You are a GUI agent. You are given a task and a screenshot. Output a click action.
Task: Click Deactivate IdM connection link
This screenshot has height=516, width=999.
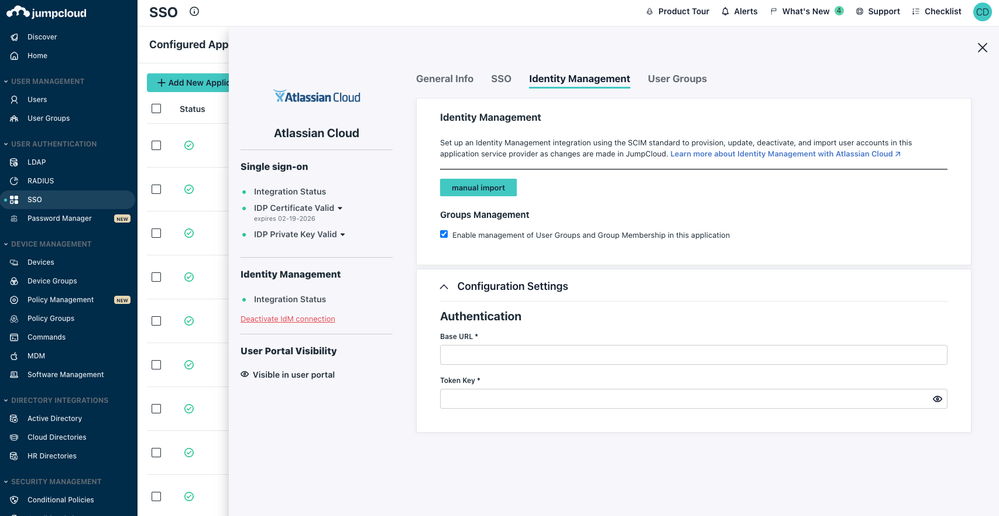[x=288, y=319]
